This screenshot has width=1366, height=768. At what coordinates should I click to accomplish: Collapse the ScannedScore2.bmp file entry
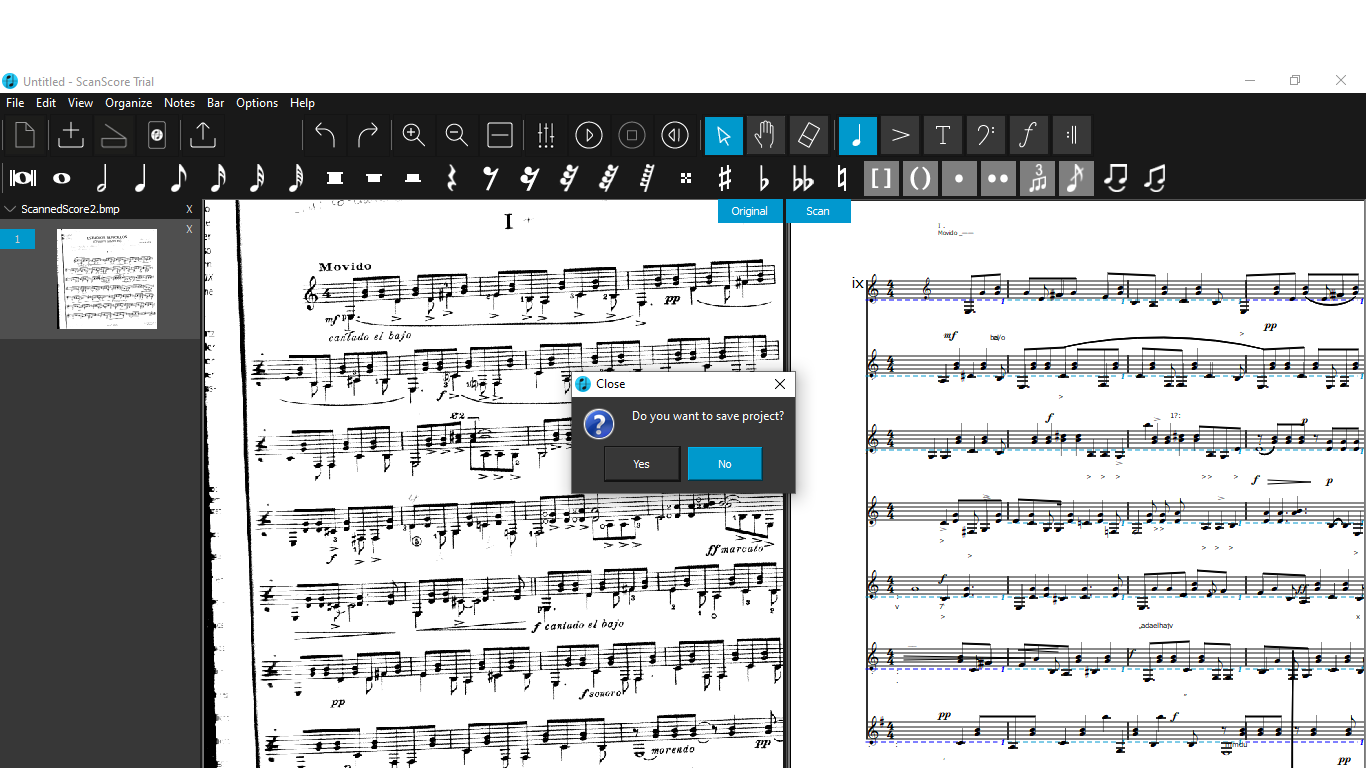tap(11, 209)
